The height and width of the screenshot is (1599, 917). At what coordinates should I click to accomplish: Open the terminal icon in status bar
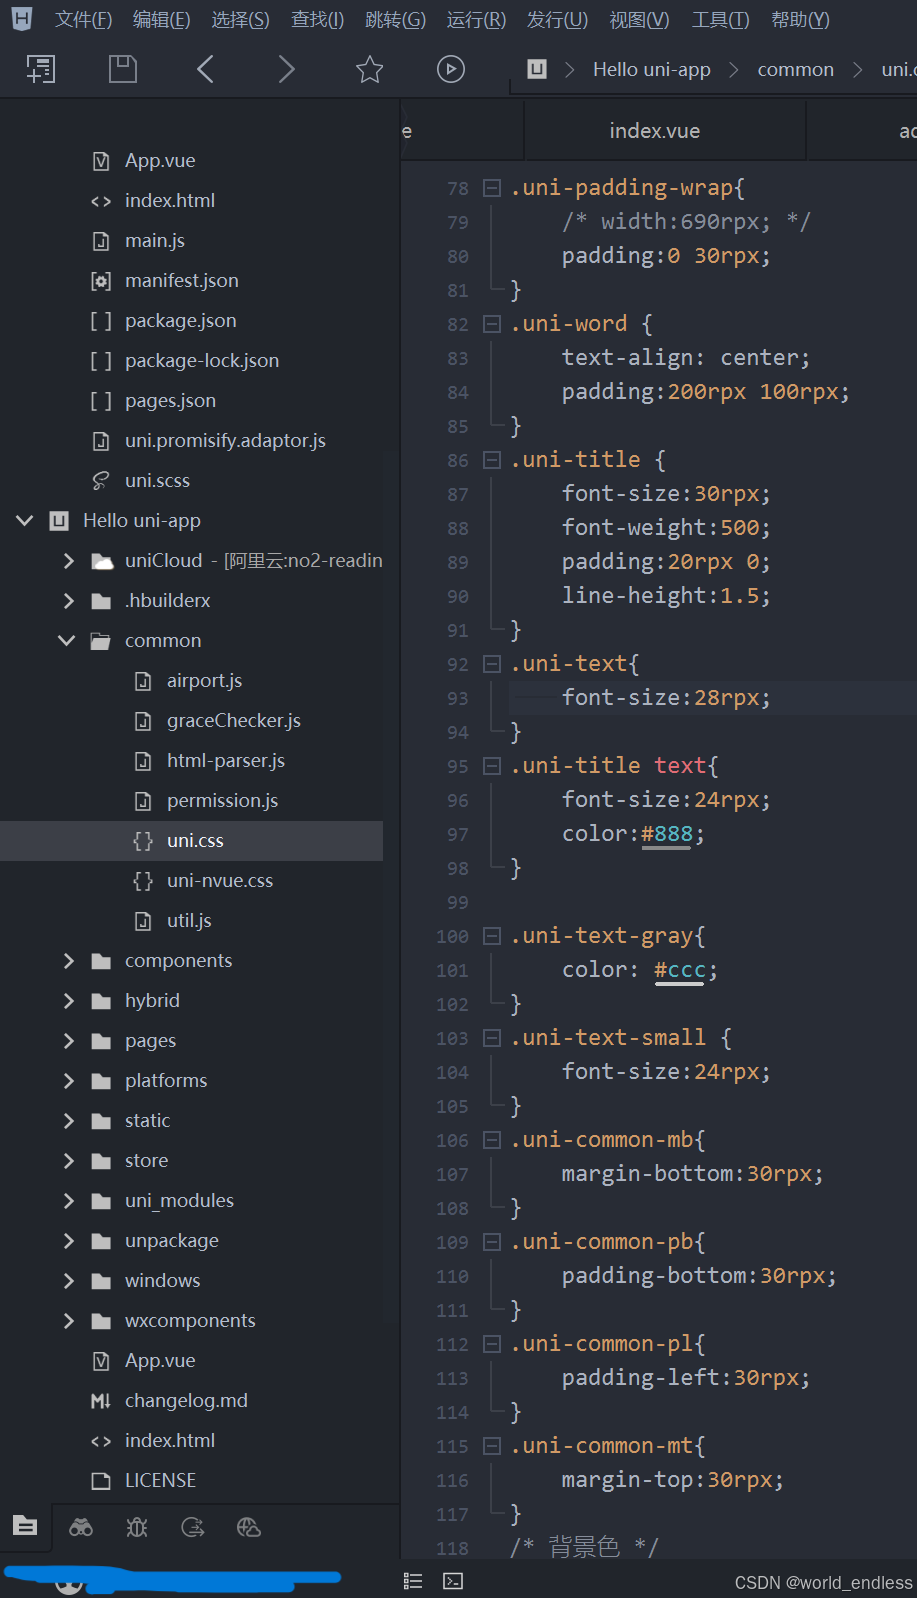[x=453, y=1581]
